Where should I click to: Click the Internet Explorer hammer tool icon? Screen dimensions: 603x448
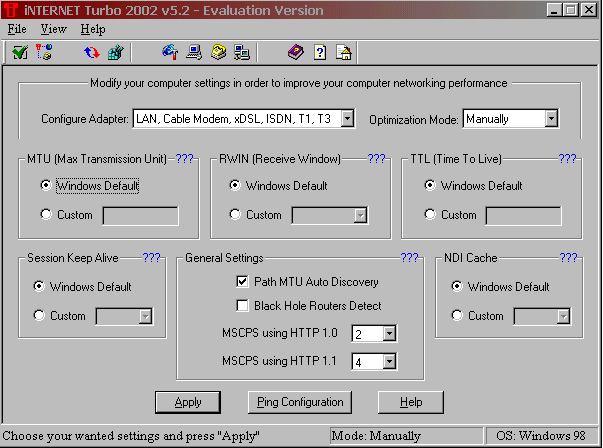pyautogui.click(x=170, y=52)
